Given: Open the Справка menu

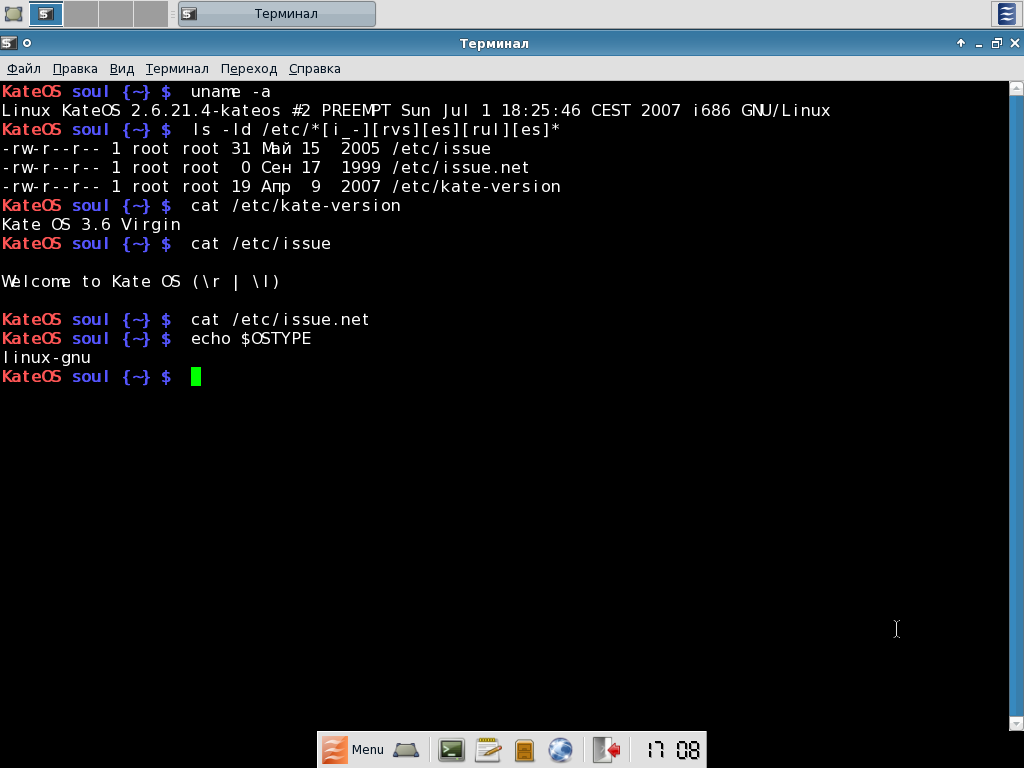Looking at the screenshot, I should [315, 69].
